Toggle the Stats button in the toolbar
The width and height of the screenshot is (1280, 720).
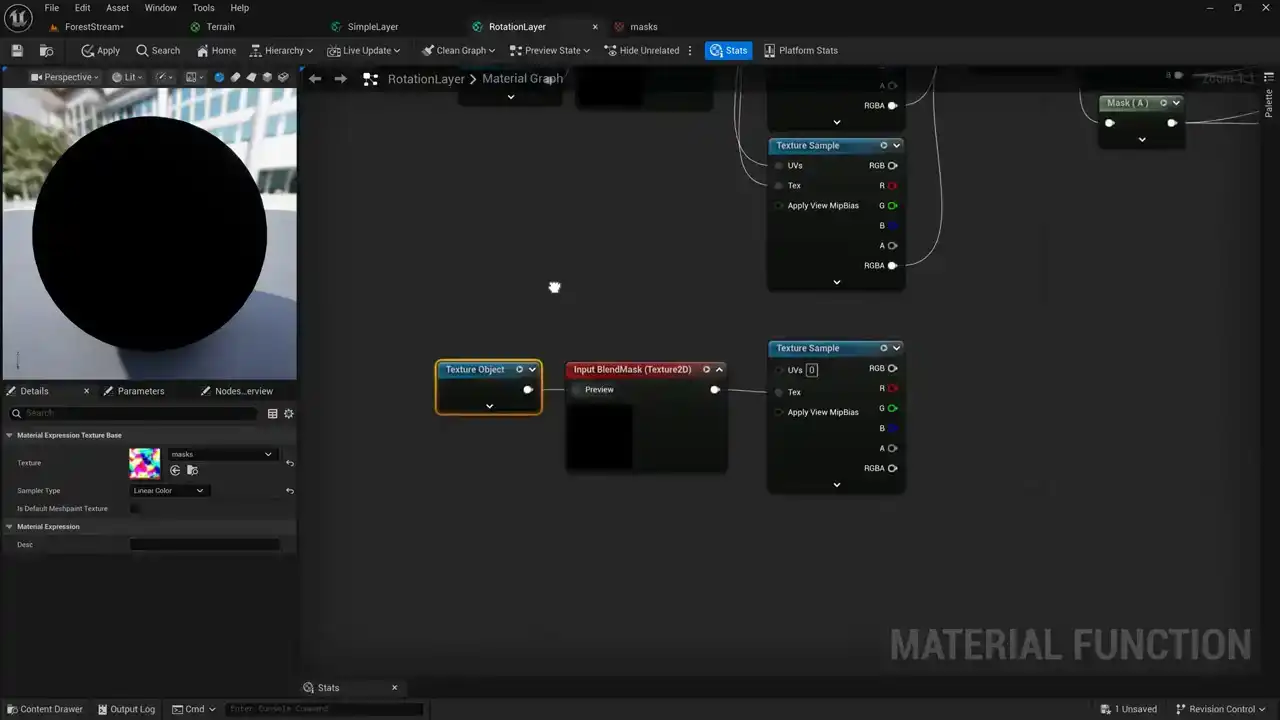tap(728, 50)
